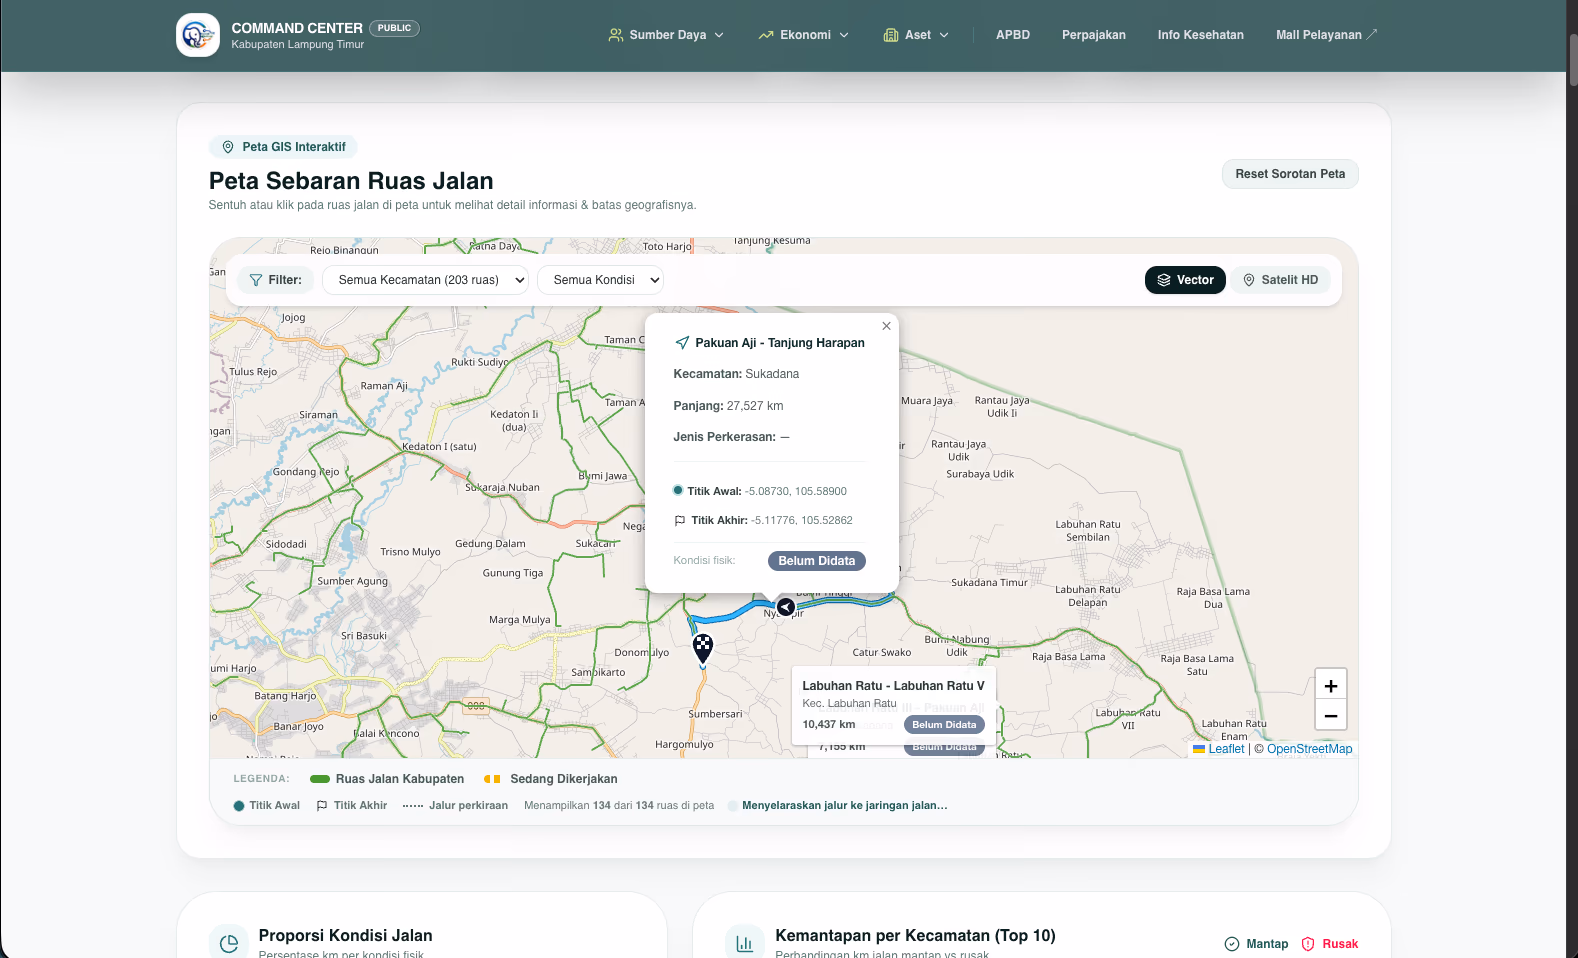Click the Labuhan Ratu - Labuhan Ratu V tooltip

point(894,705)
